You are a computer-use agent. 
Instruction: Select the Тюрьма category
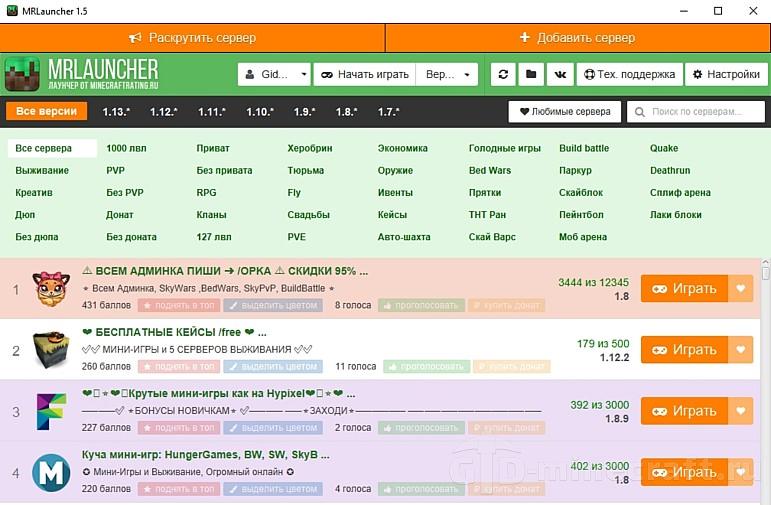point(305,171)
